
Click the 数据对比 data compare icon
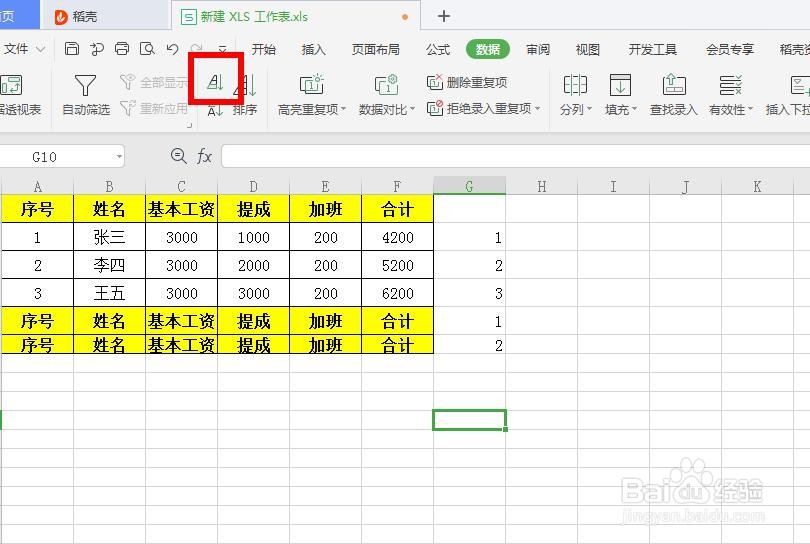click(386, 85)
